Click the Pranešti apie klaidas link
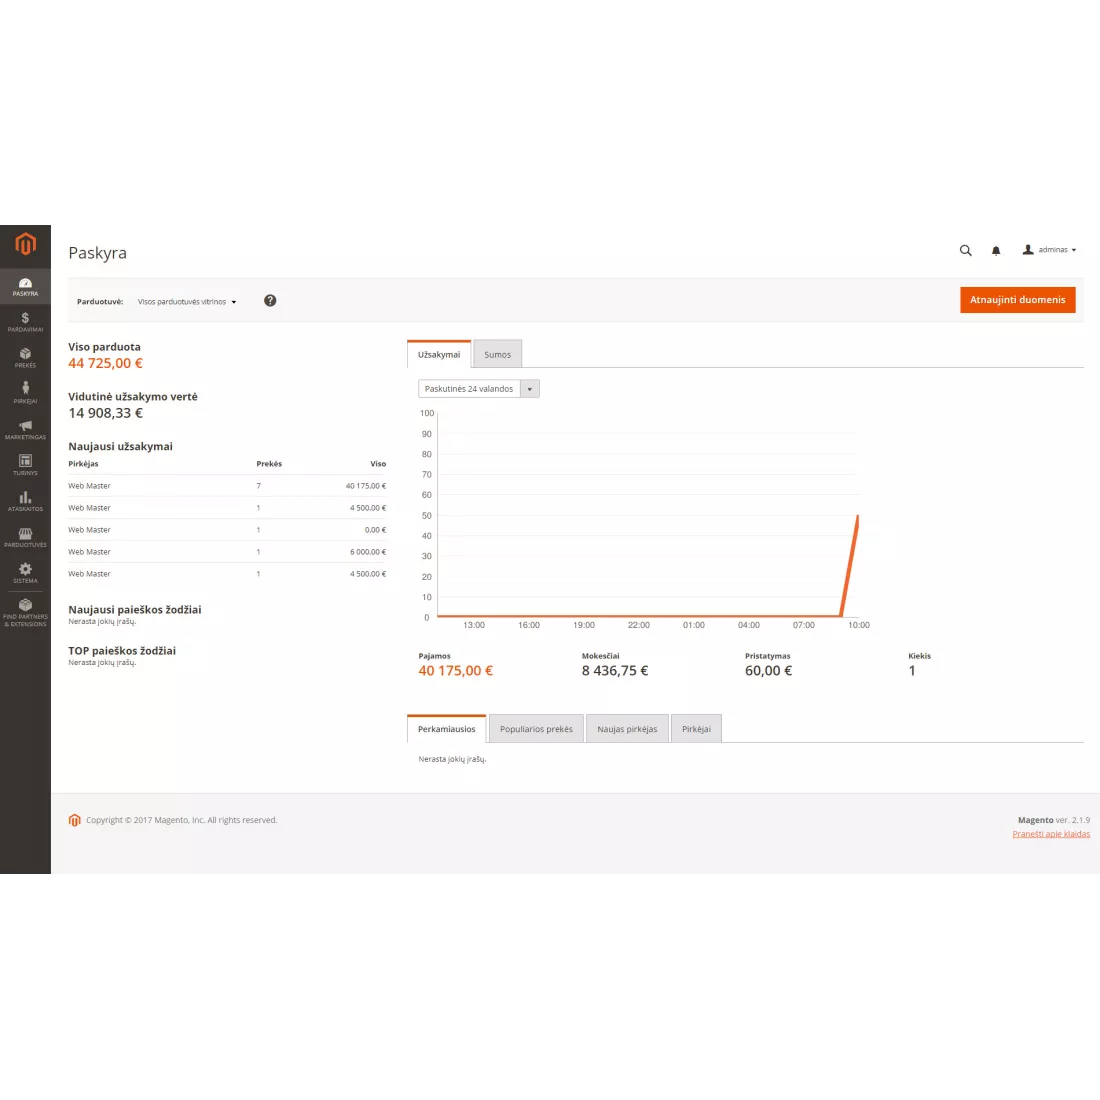Viewport: 1100px width, 1100px height. click(x=1051, y=834)
